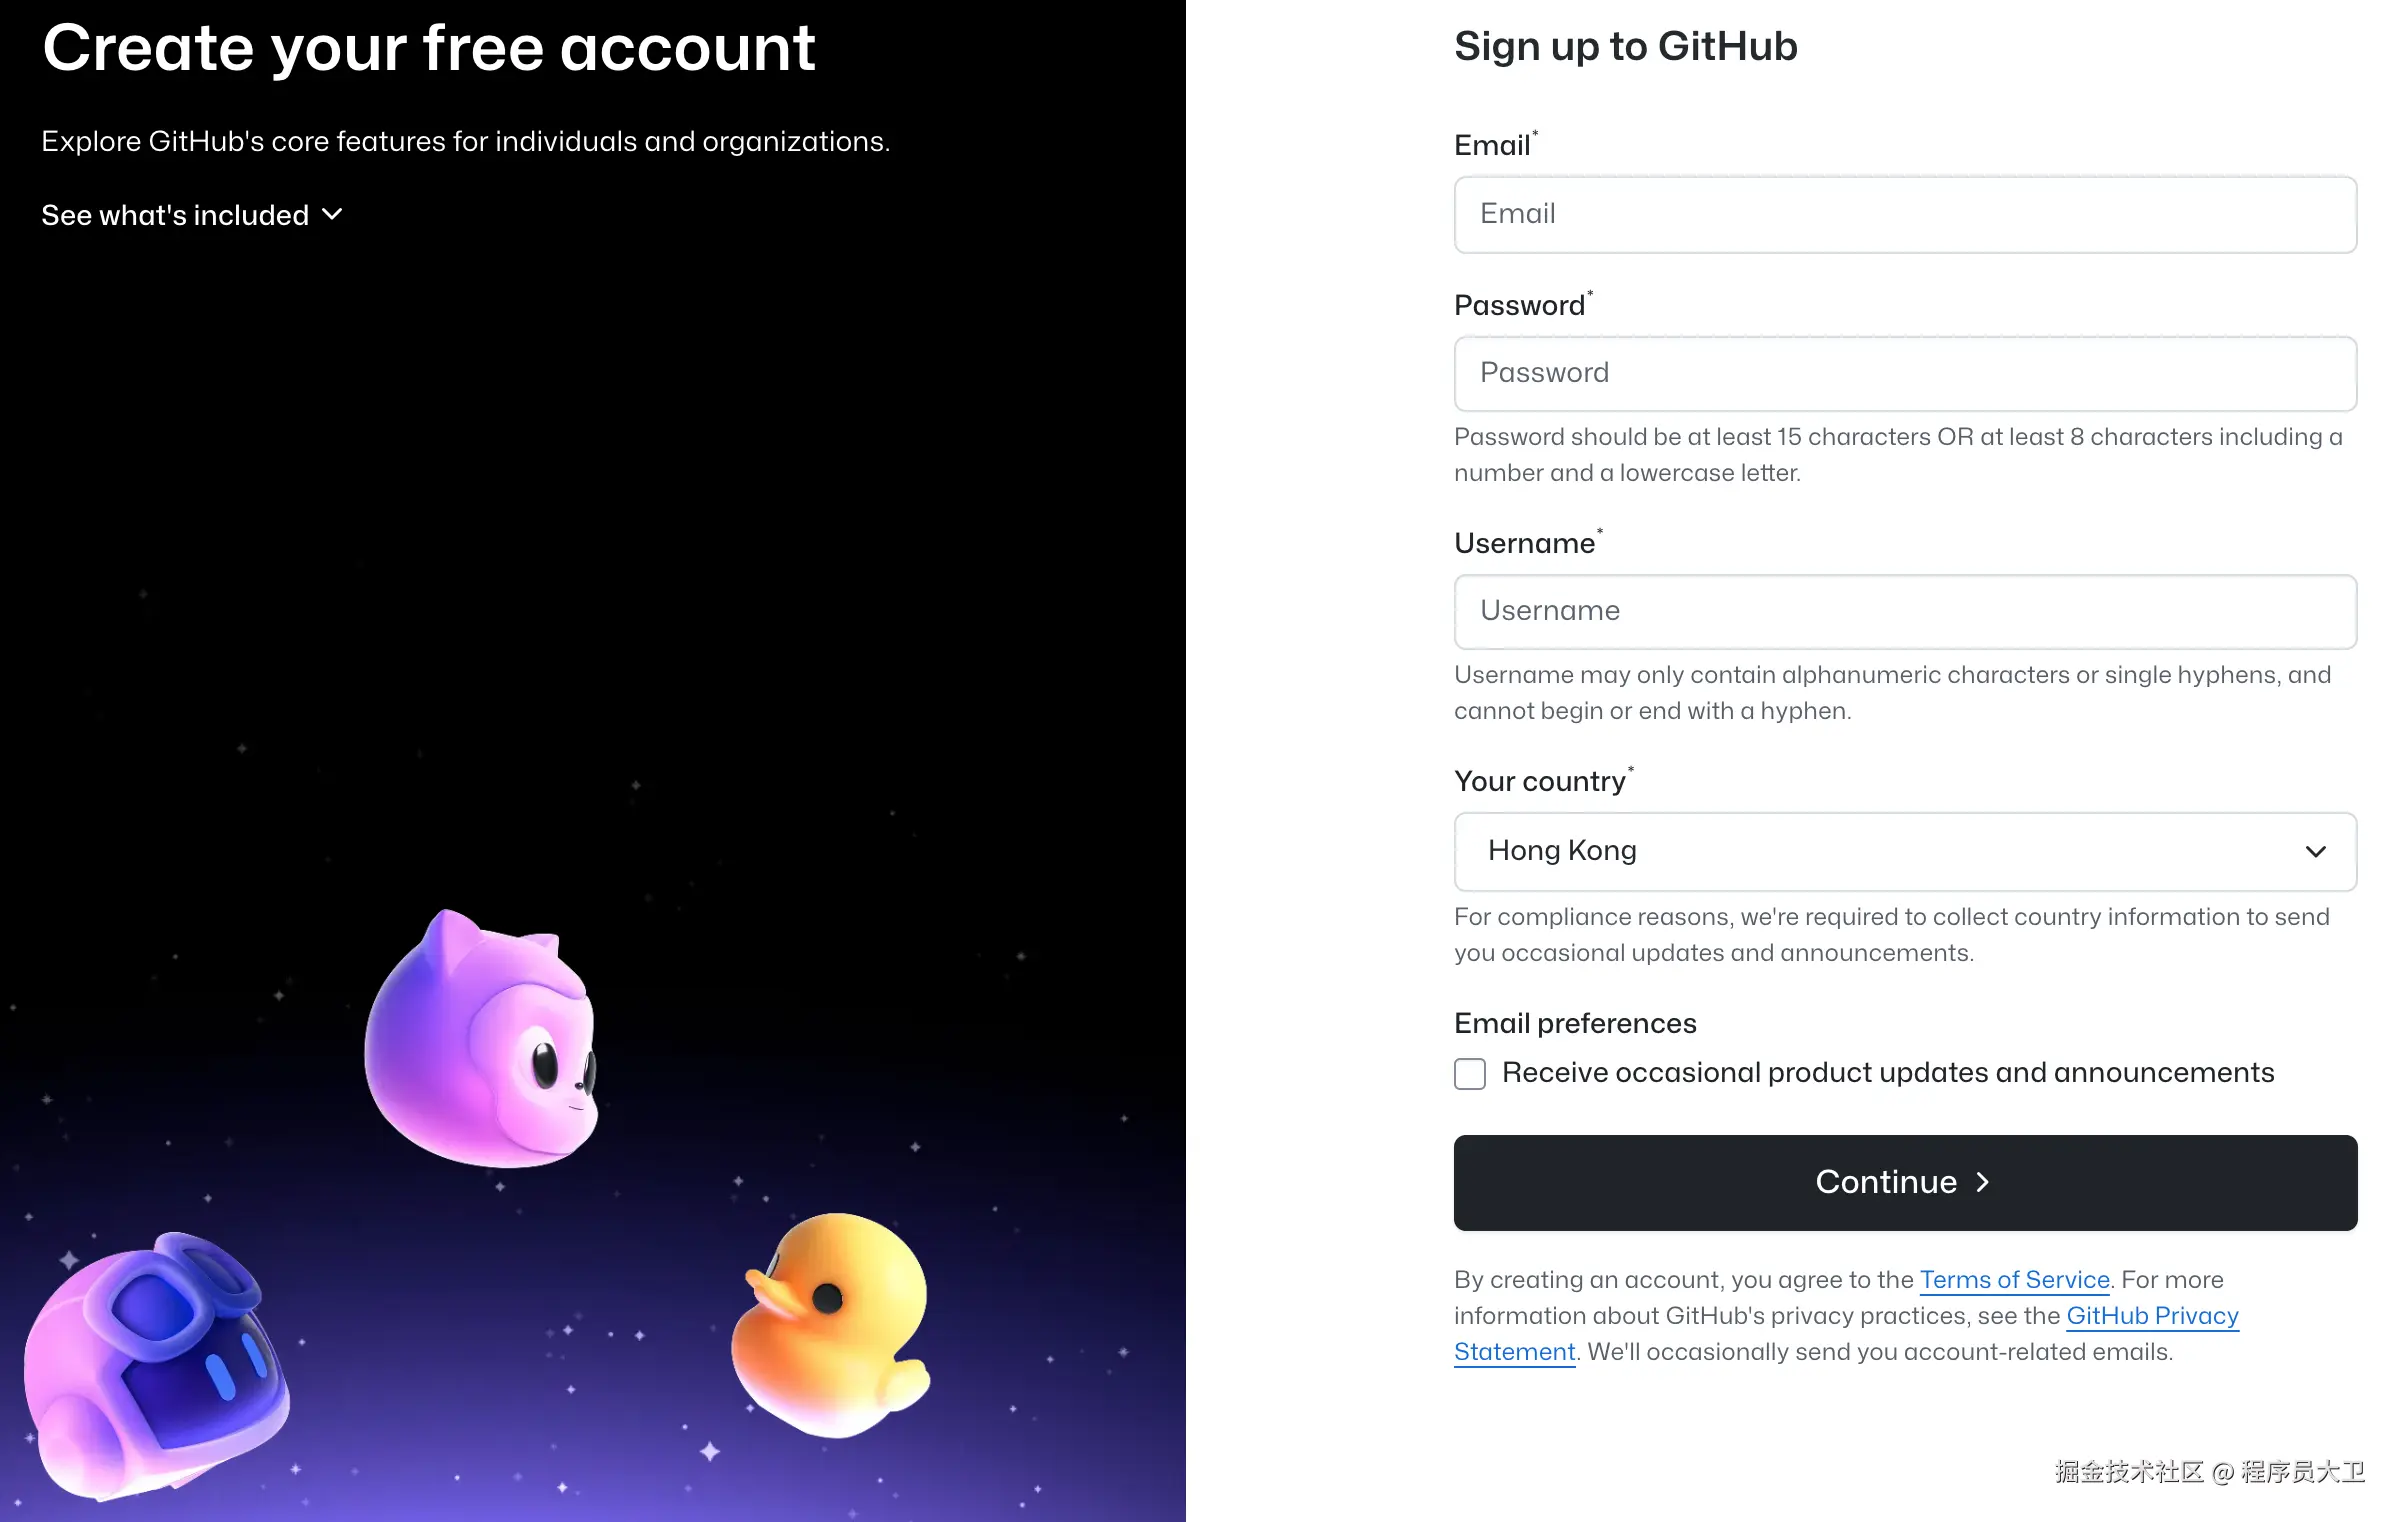Enable occasional product updates checkbox
Viewport: 2402px width, 1522px height.
(x=1470, y=1074)
